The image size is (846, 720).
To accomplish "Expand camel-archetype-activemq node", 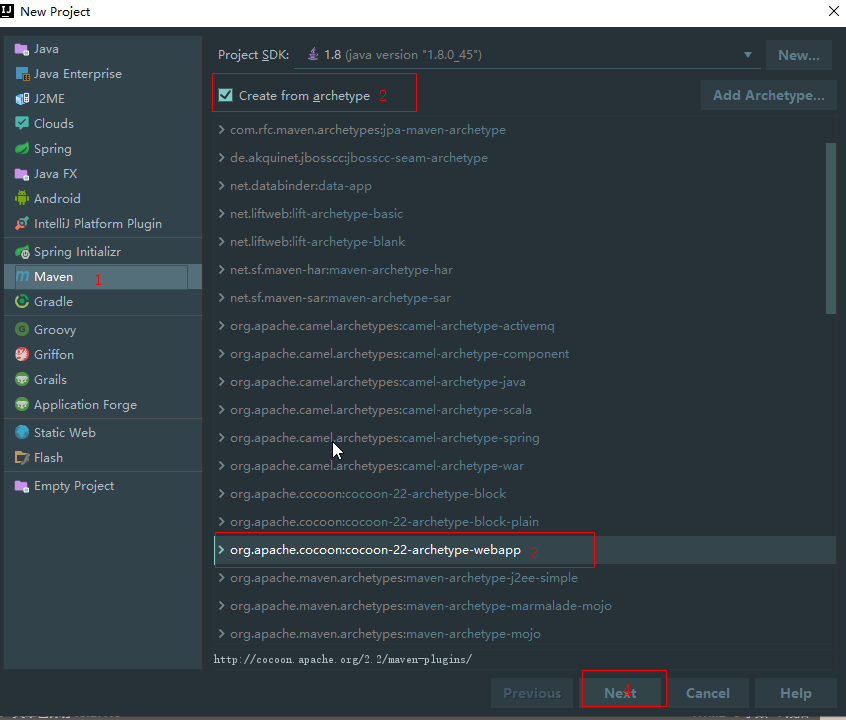I will click(221, 326).
